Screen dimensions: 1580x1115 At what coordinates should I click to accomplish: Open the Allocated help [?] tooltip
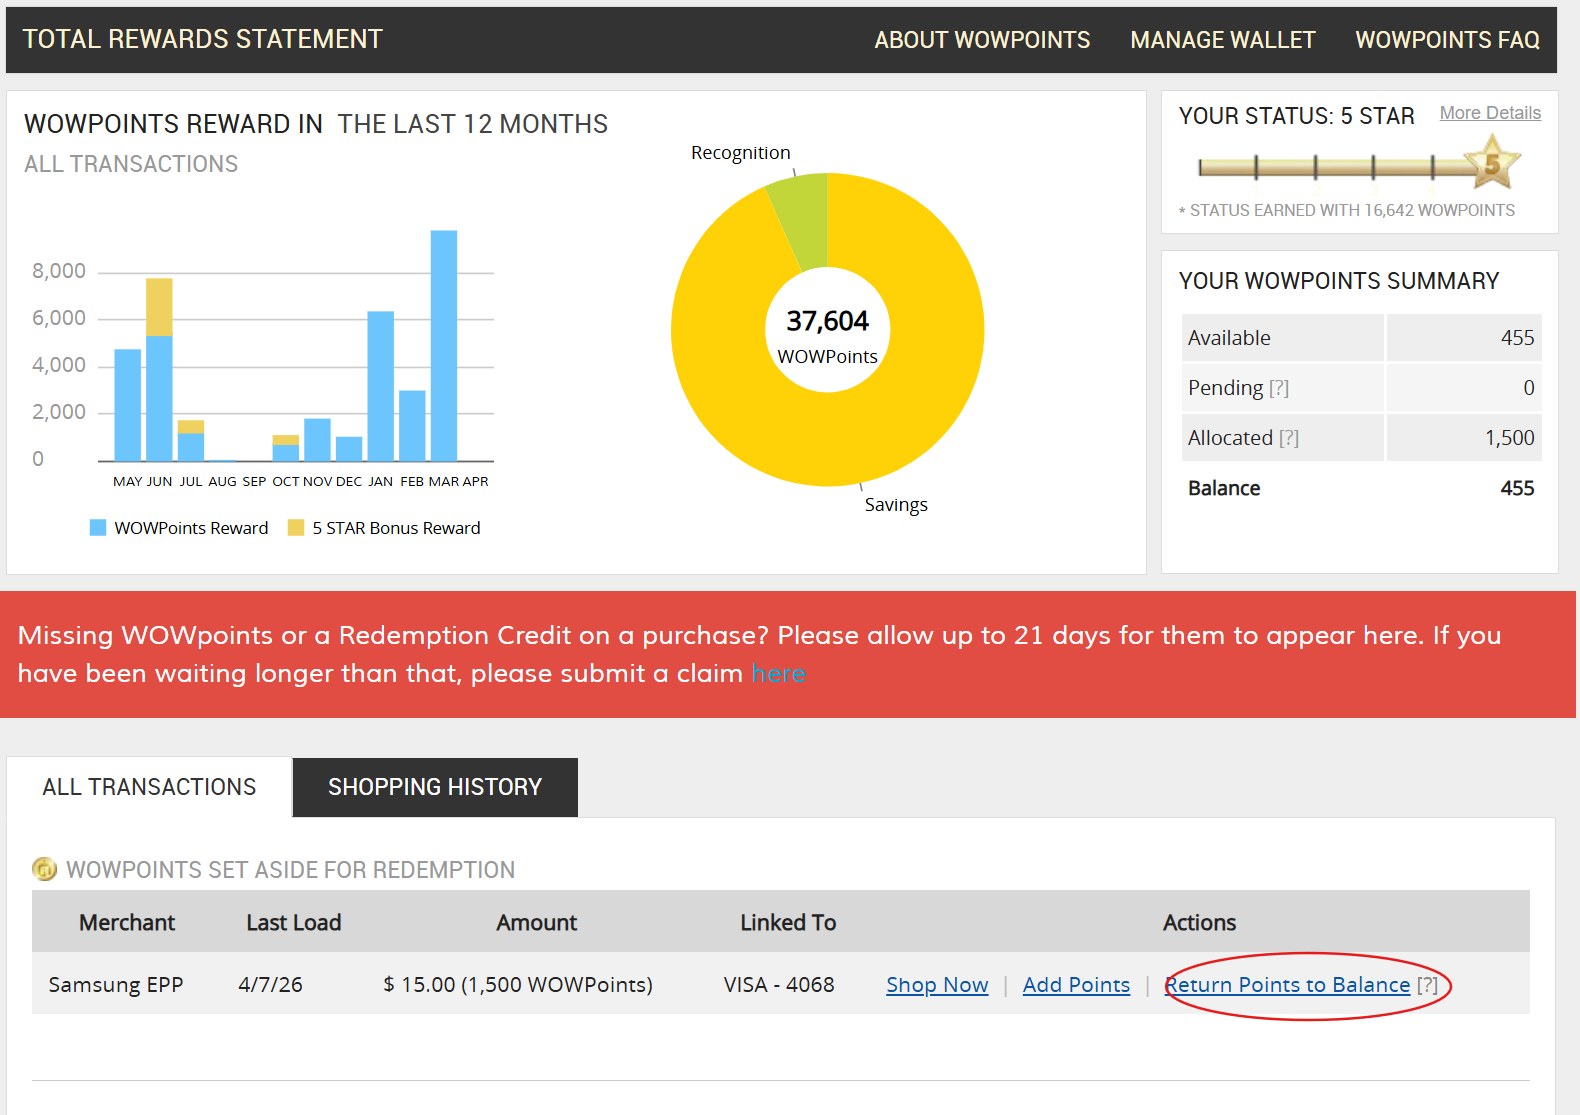1288,438
